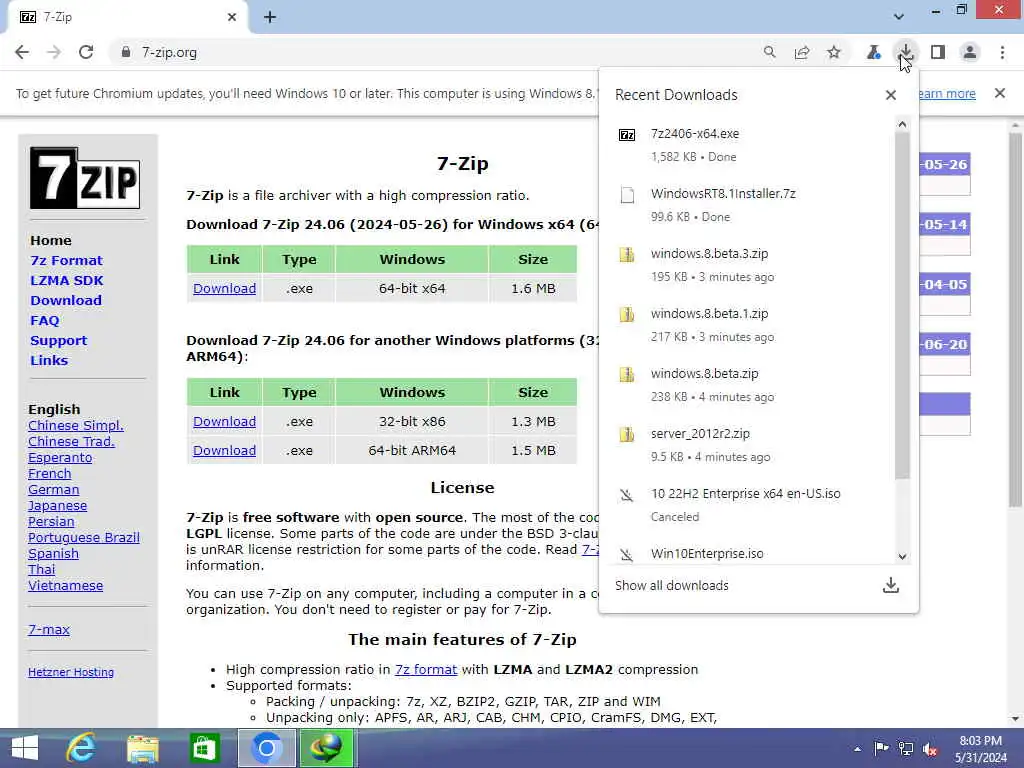Screen dimensions: 1024x768
Task: Open File Explorer from the taskbar
Action: click(x=142, y=748)
